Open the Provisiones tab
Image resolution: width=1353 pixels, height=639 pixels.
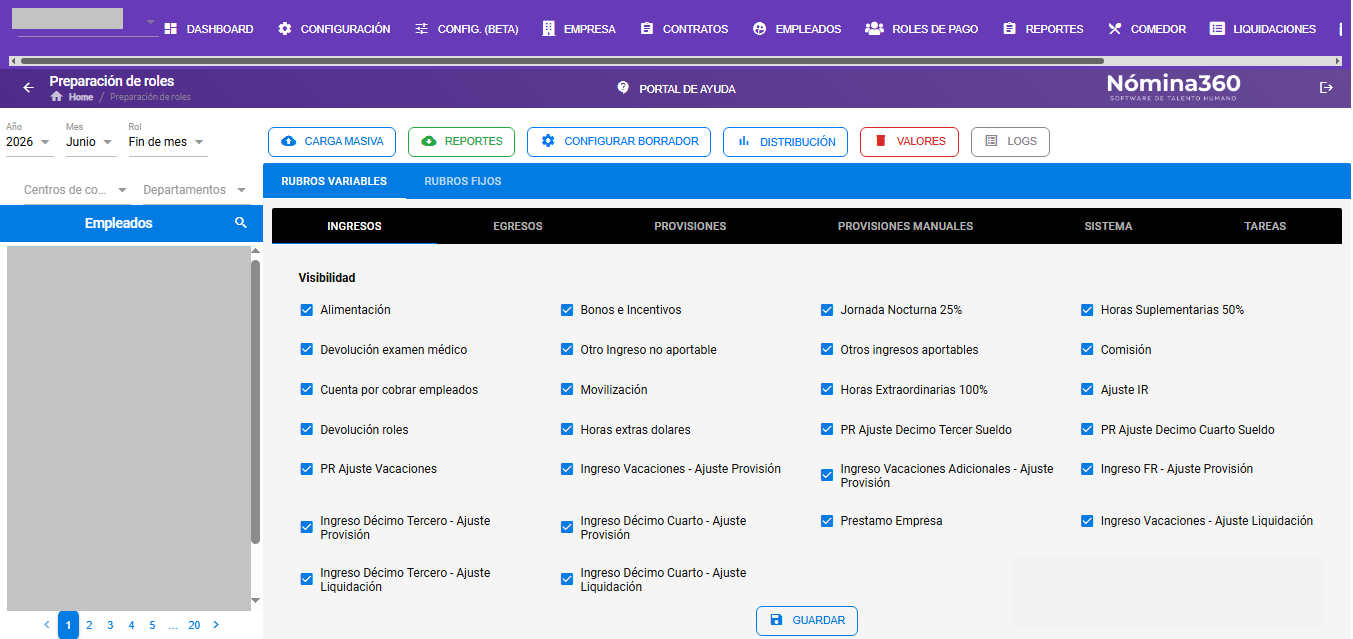[x=690, y=226]
